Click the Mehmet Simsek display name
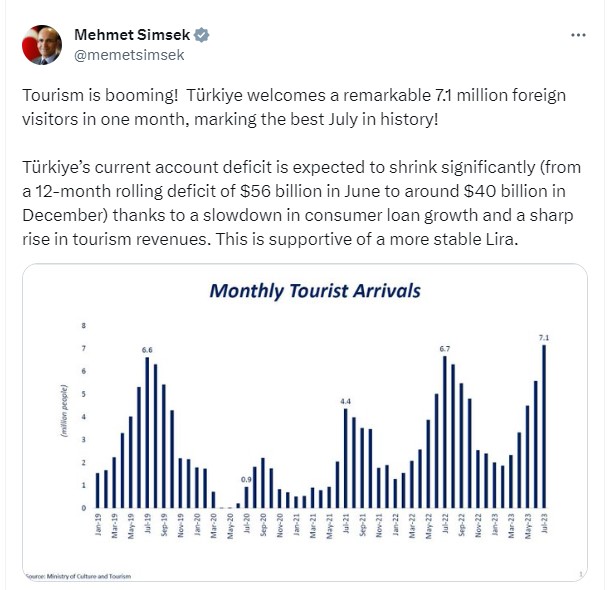612x590 pixels. click(132, 35)
